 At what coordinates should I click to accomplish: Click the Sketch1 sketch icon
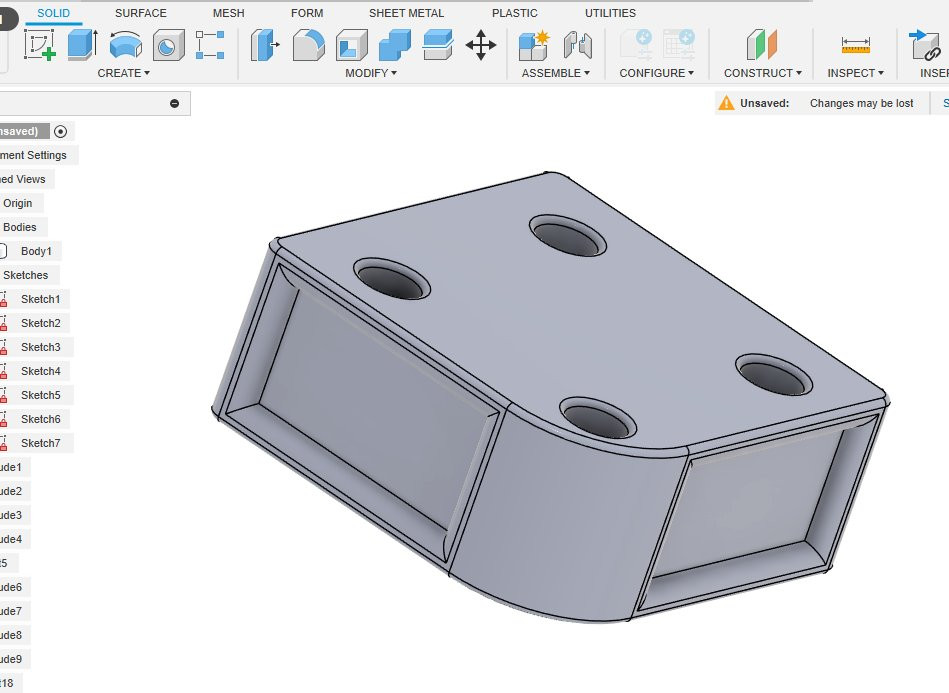pos(4,299)
